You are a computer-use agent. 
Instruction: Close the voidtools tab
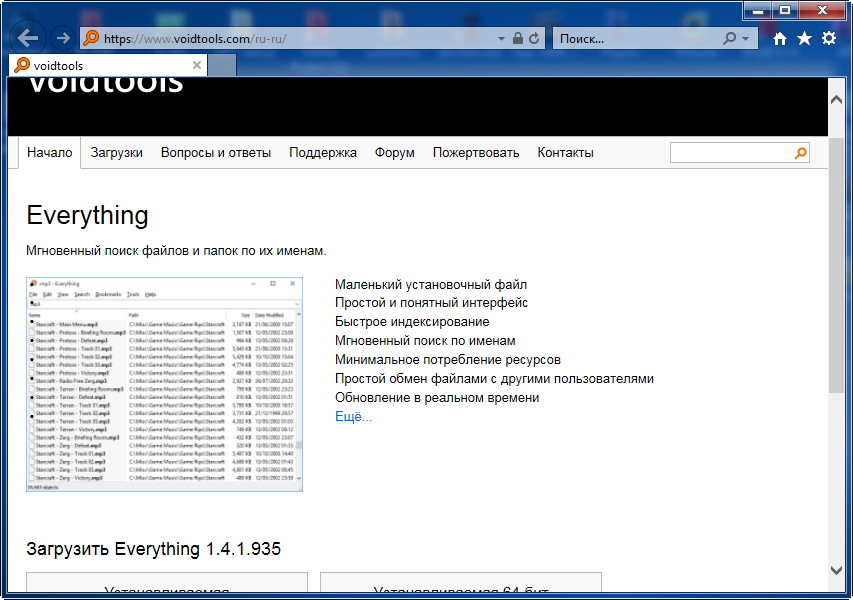[x=197, y=65]
